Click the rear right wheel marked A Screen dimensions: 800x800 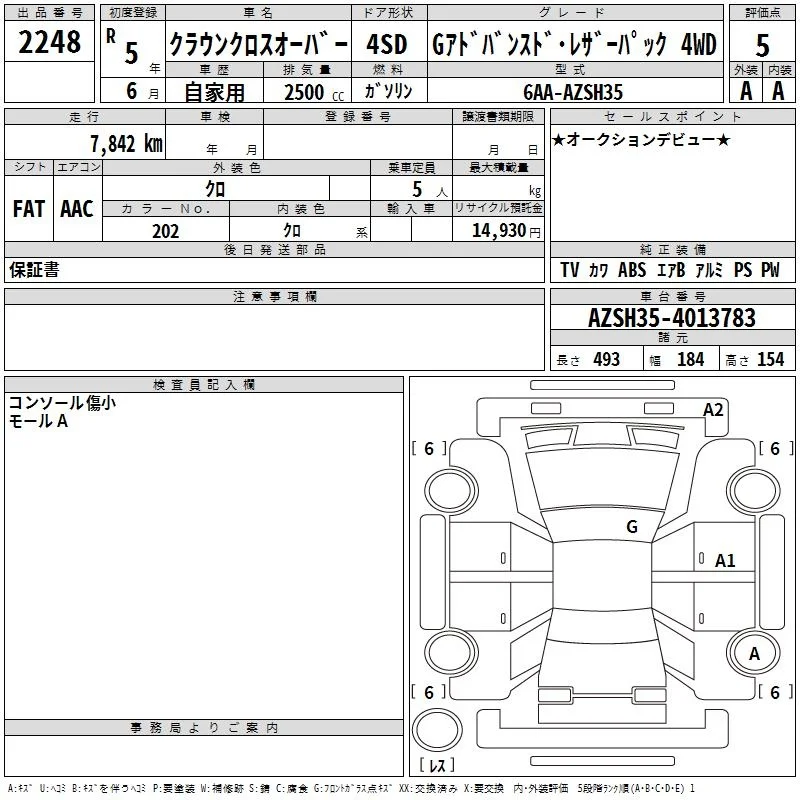point(754,653)
